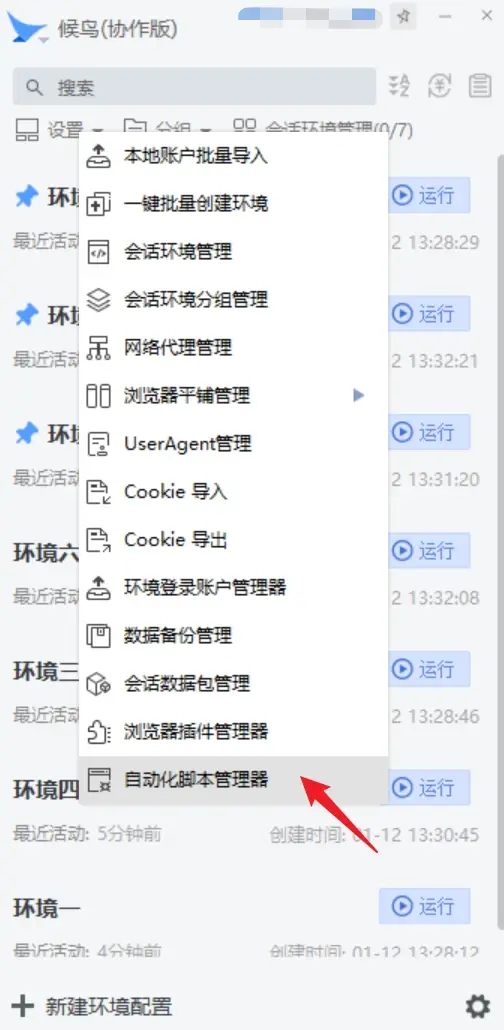
Task: Choose UserAgent管理 from the menu
Action: (233, 443)
